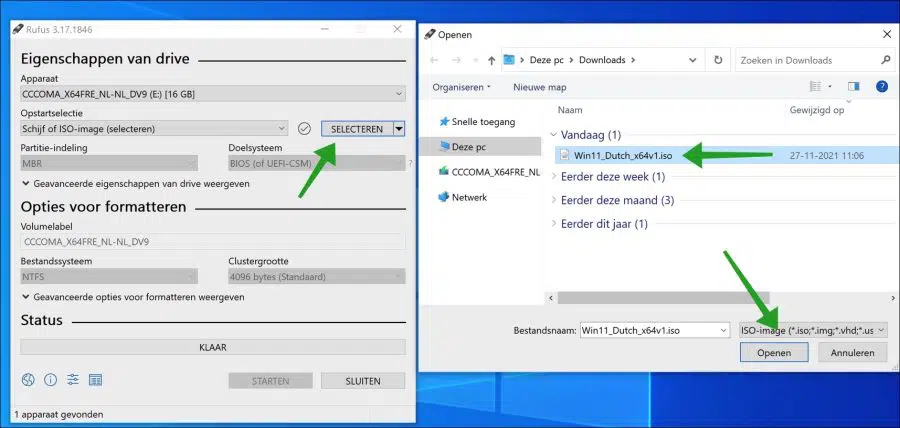Open view options dropdown arrow
Image resolution: width=900 pixels, height=428 pixels.
(x=829, y=87)
